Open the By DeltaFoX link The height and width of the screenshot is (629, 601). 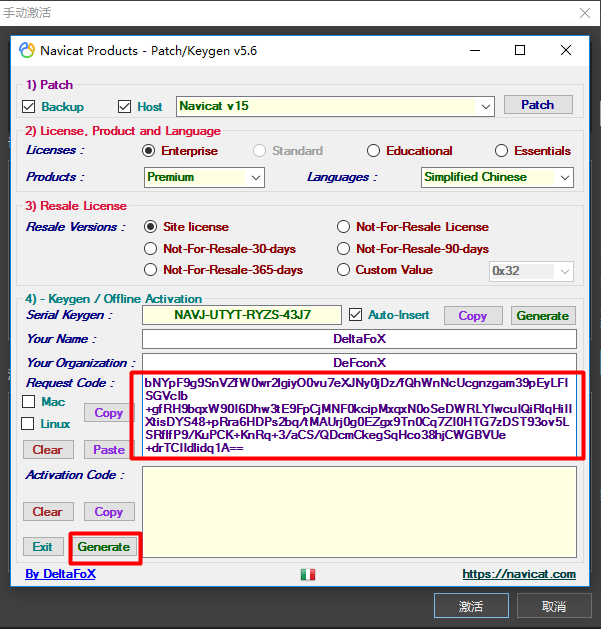61,574
